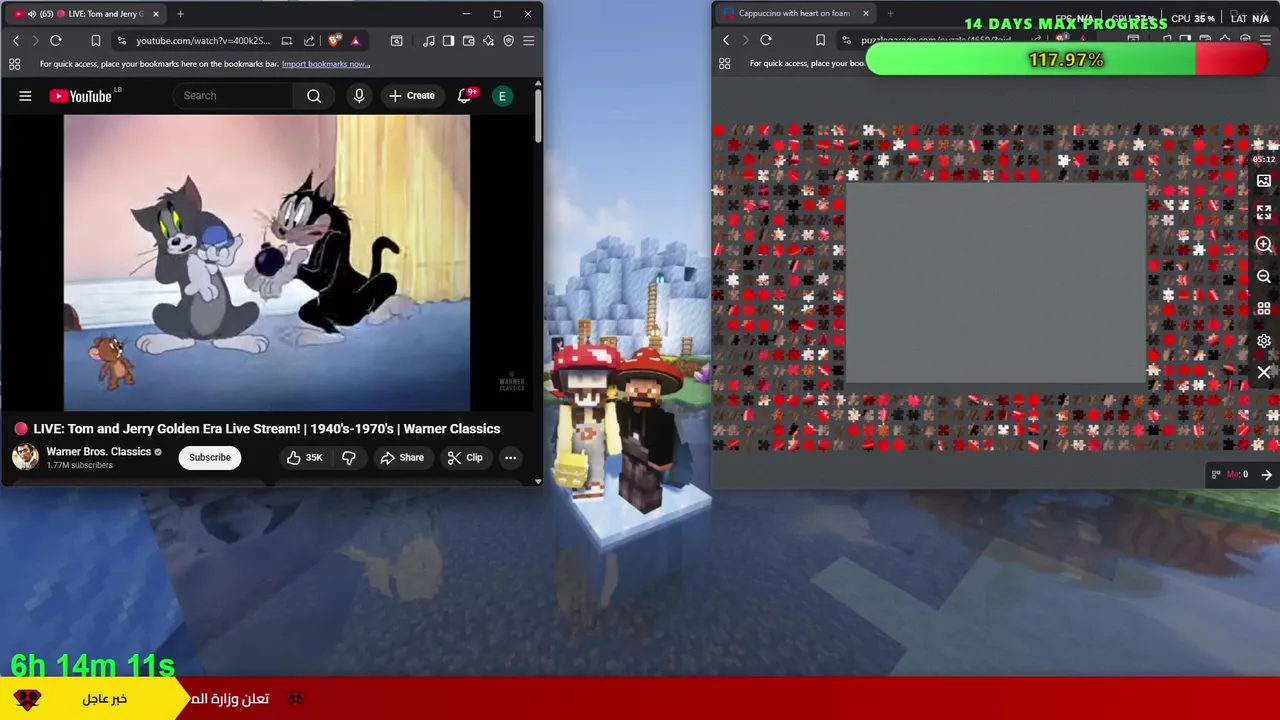Screen dimensions: 1280x720
Task: Start voice search with microphone icon
Action: click(x=359, y=96)
